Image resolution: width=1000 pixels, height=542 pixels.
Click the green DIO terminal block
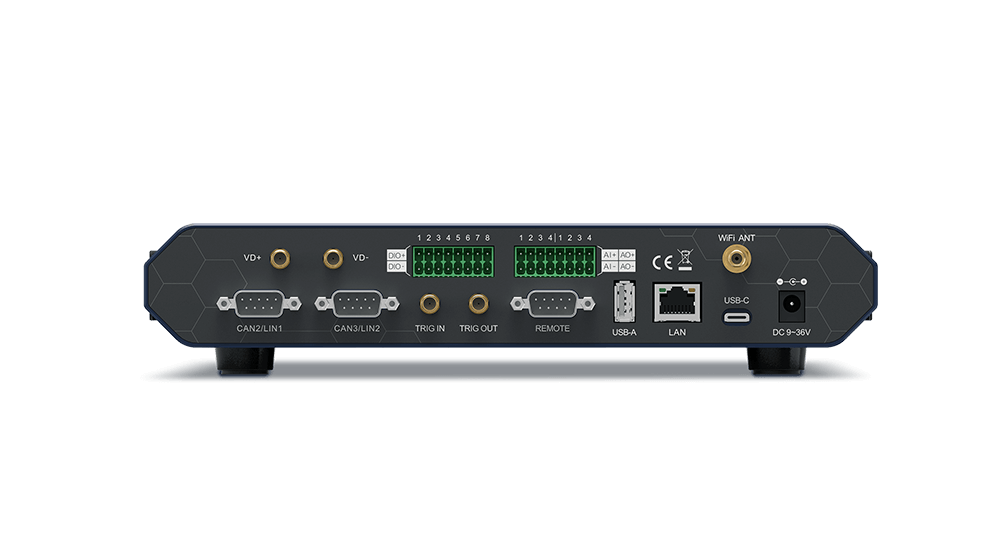[453, 261]
